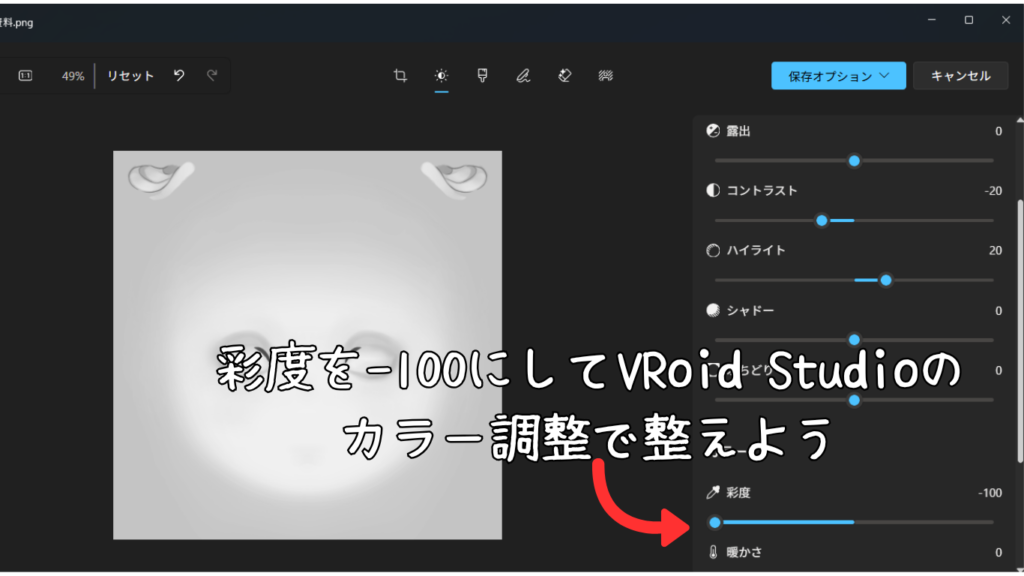Minimize the Photos window
This screenshot has height=576, width=1024.
pyautogui.click(x=932, y=20)
